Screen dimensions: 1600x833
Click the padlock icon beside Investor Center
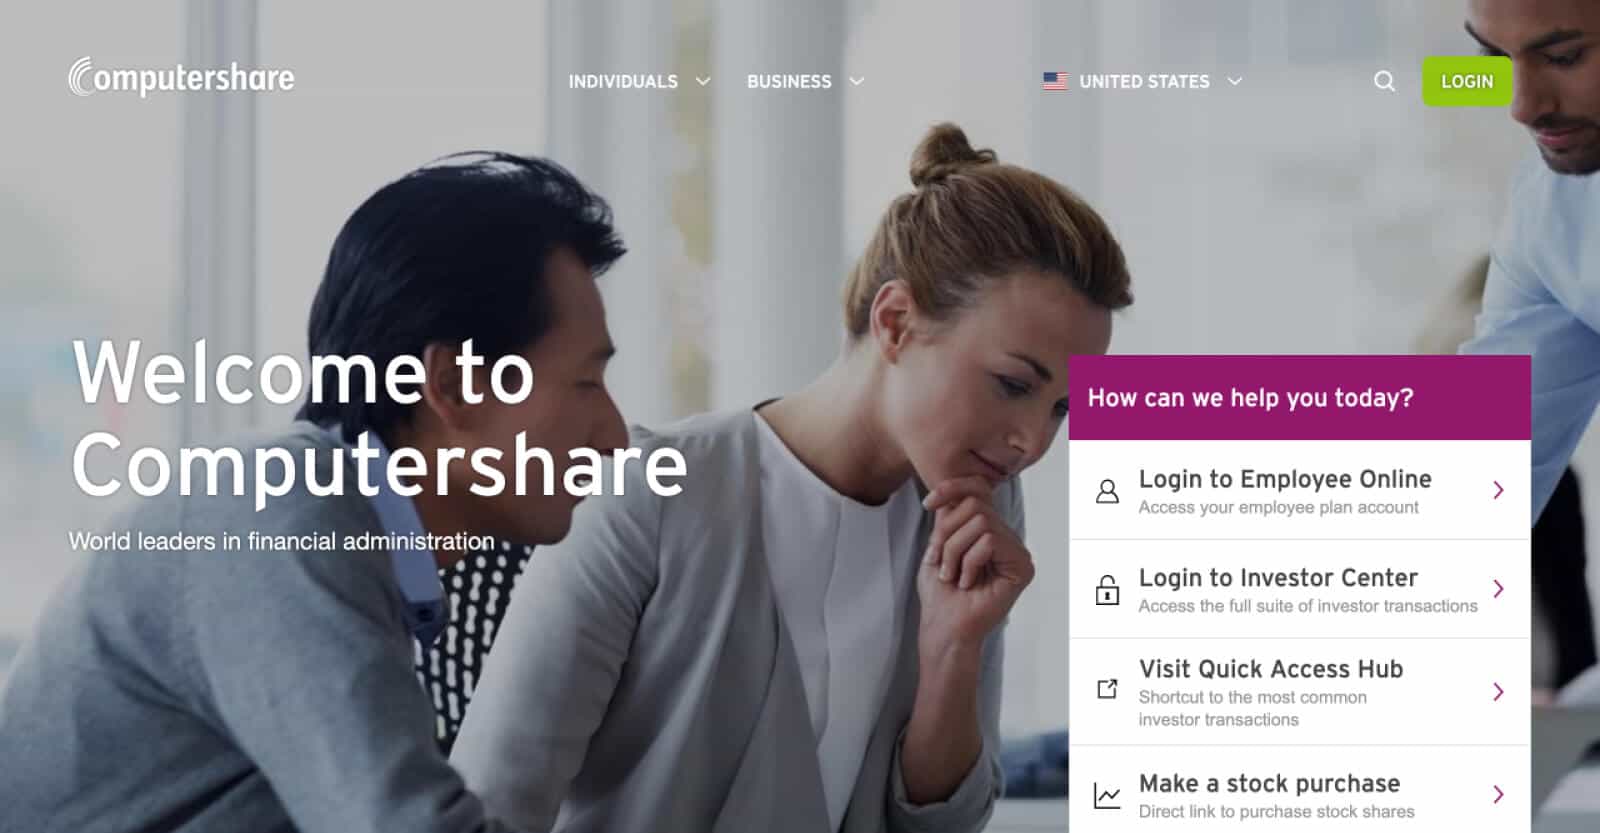[1107, 590]
